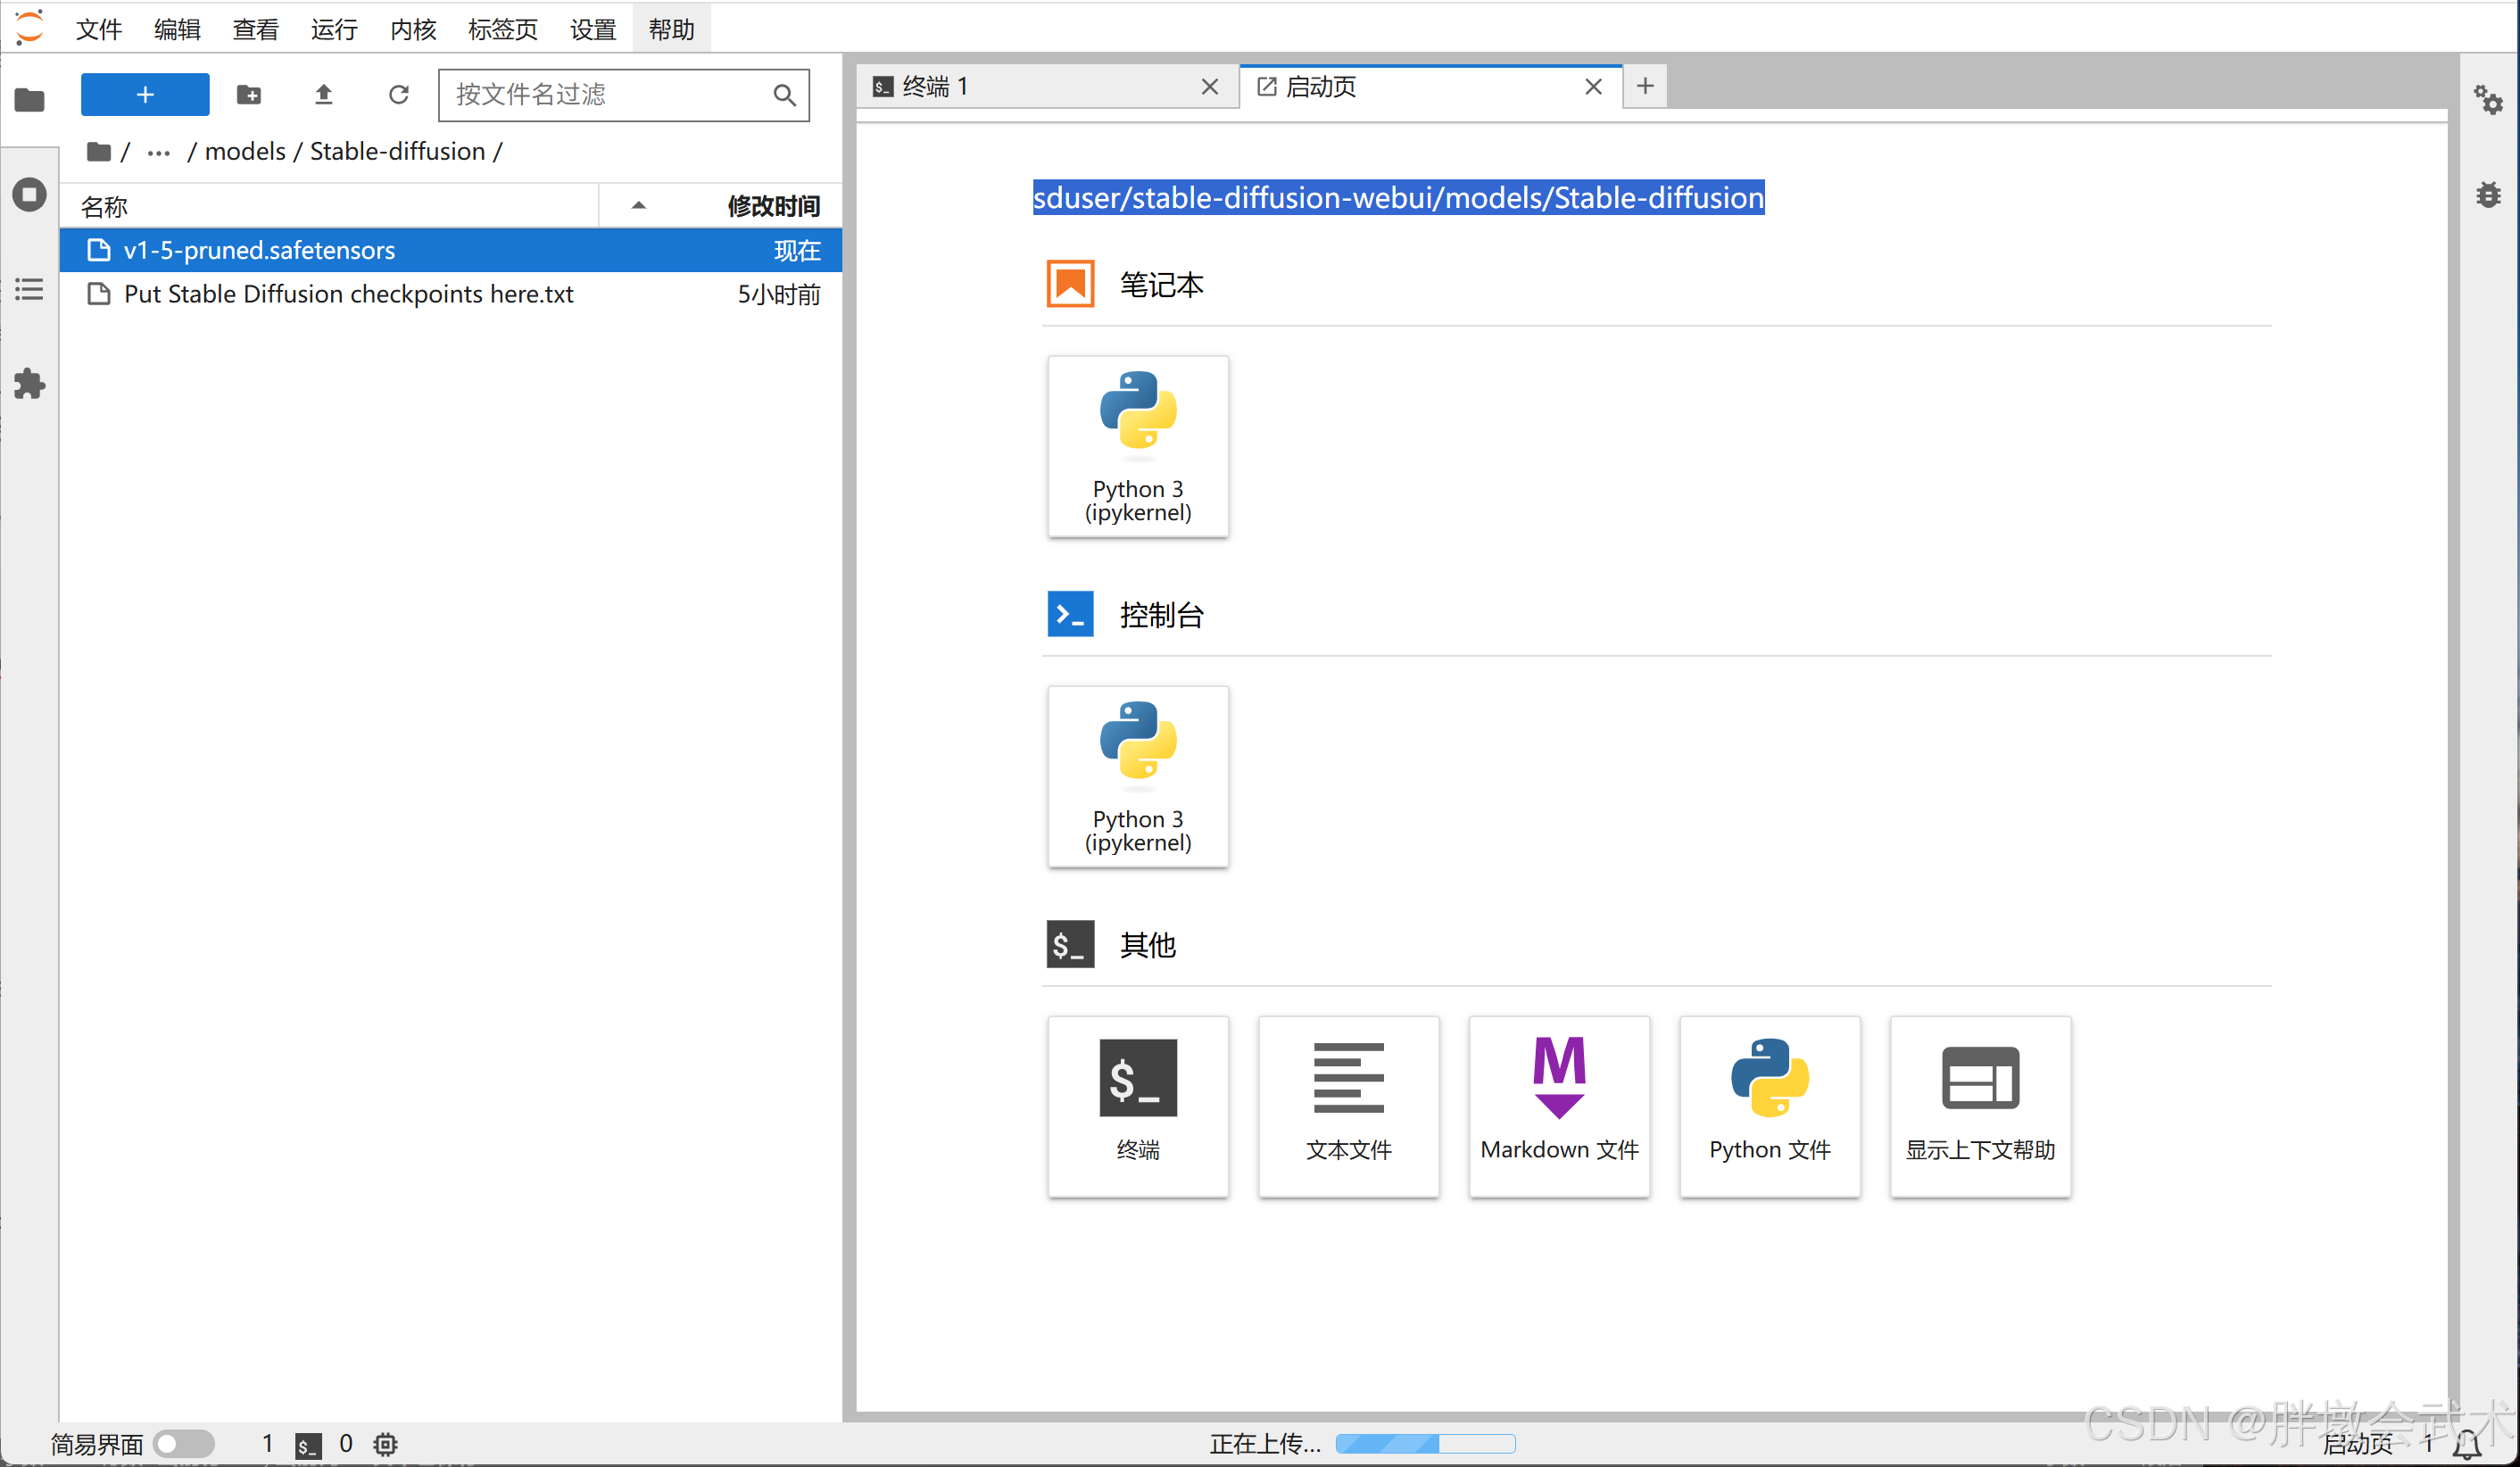Expand the collapsed breadcrumb ellipsis path

[158, 152]
